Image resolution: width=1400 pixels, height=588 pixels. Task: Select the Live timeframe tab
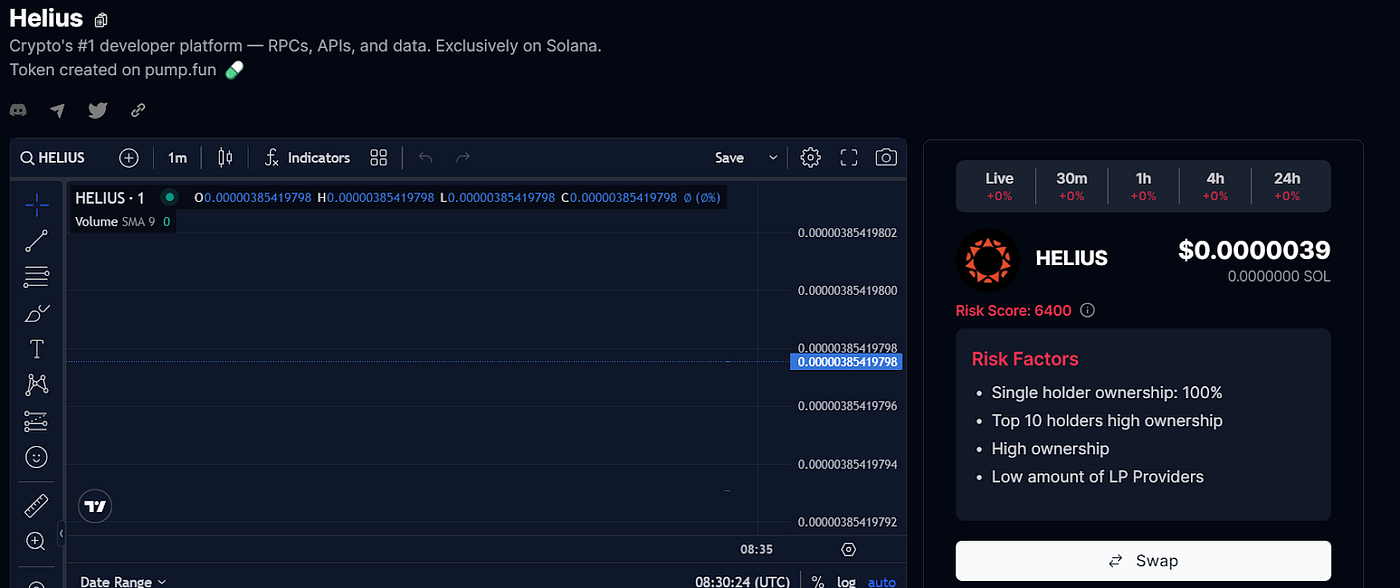[x=999, y=186]
